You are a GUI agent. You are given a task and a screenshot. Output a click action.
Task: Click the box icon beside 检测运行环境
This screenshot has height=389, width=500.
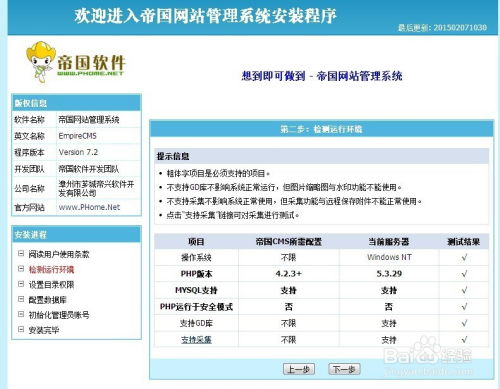tap(21, 269)
